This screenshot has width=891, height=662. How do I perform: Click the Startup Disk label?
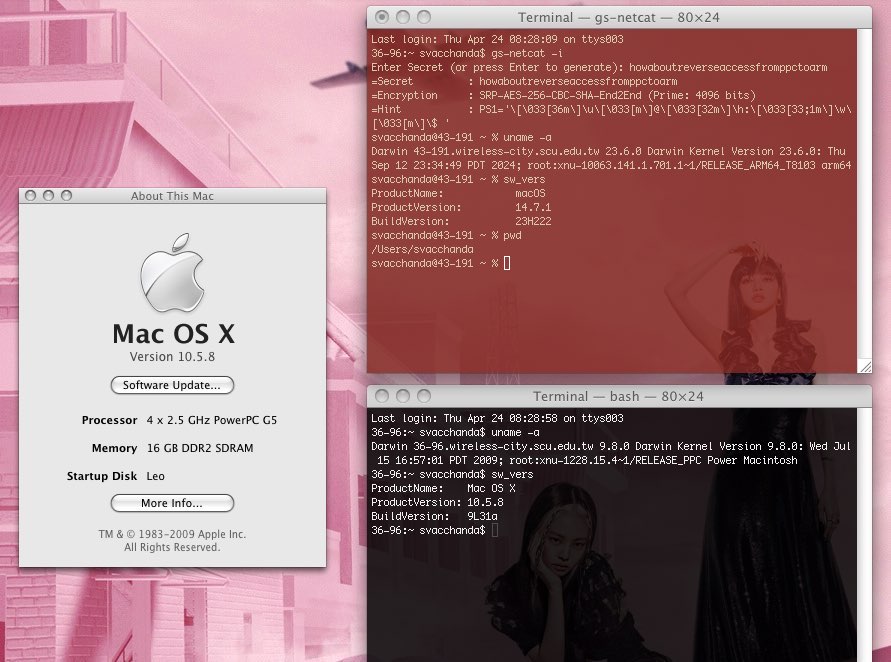(x=102, y=476)
